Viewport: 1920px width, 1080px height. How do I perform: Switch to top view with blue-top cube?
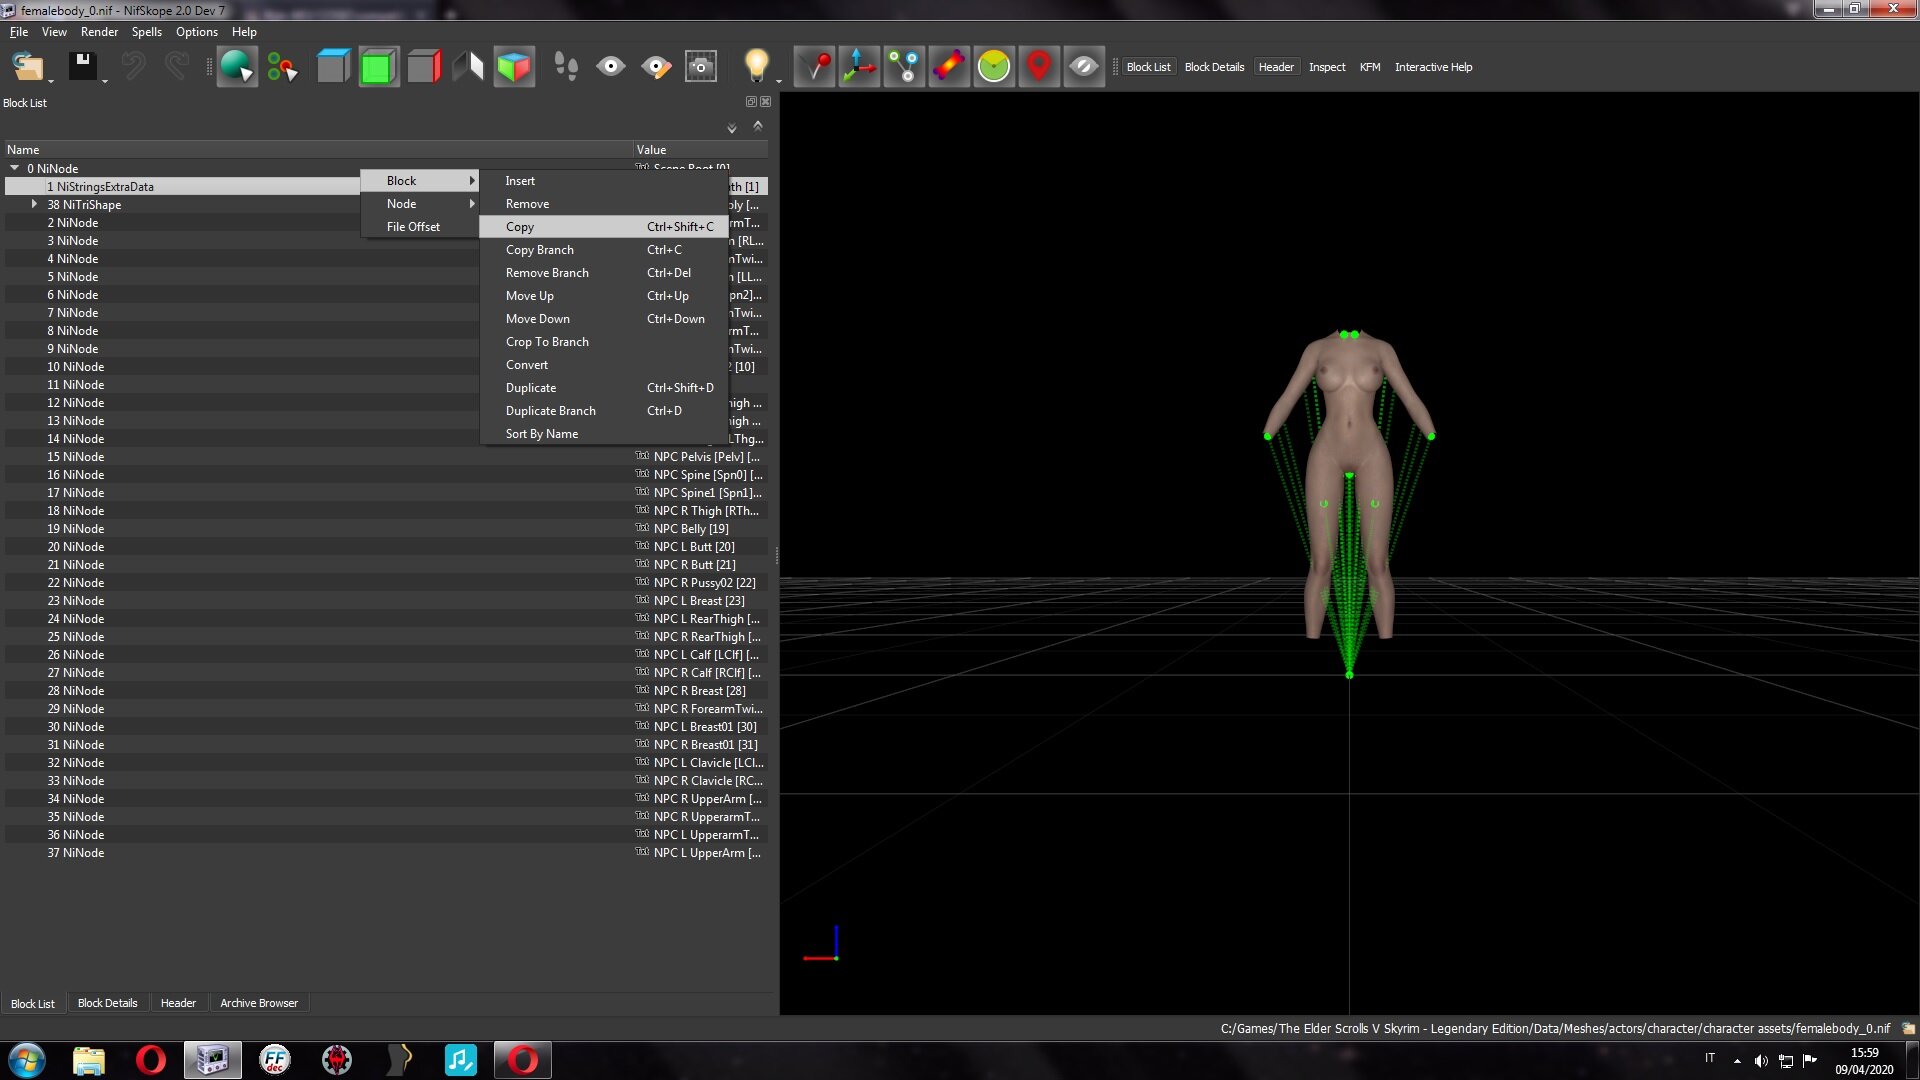coord(333,67)
